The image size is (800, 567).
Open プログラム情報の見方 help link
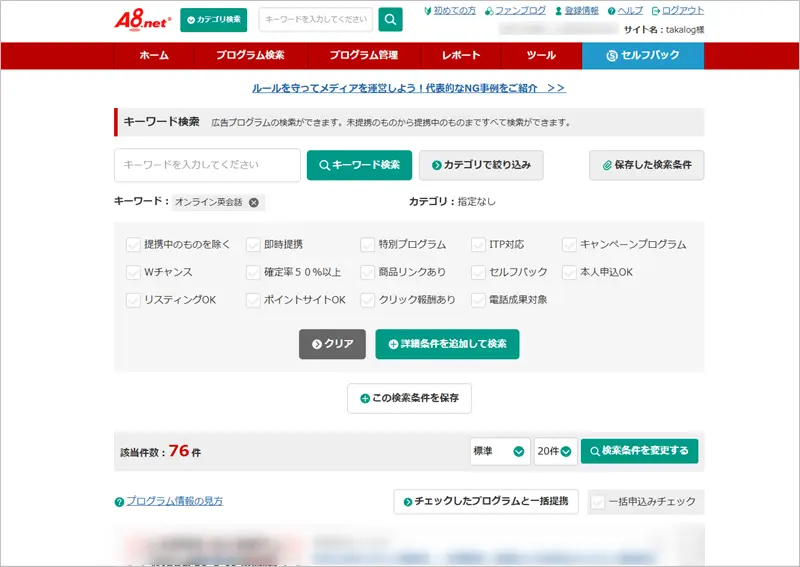[x=174, y=501]
